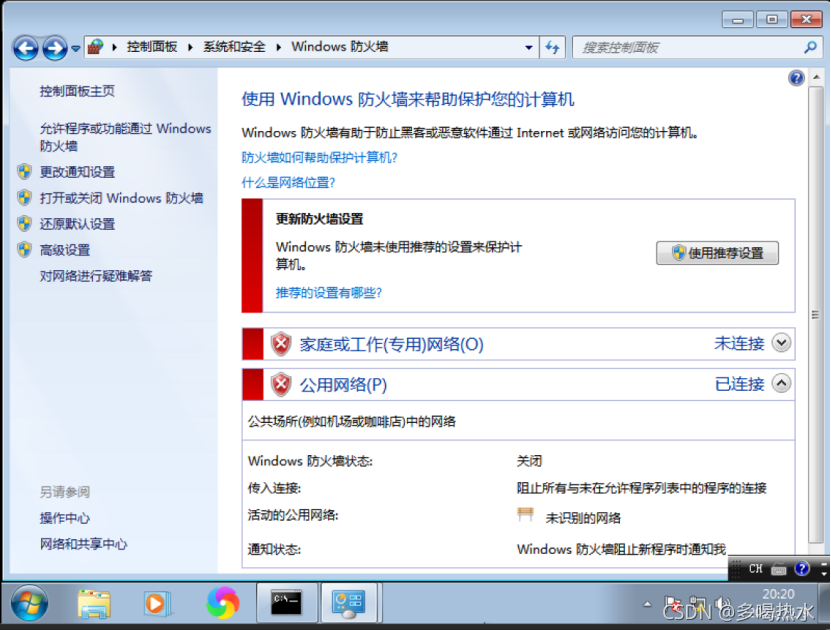
Task: Click the Forward navigation arrow
Action: [x=55, y=48]
